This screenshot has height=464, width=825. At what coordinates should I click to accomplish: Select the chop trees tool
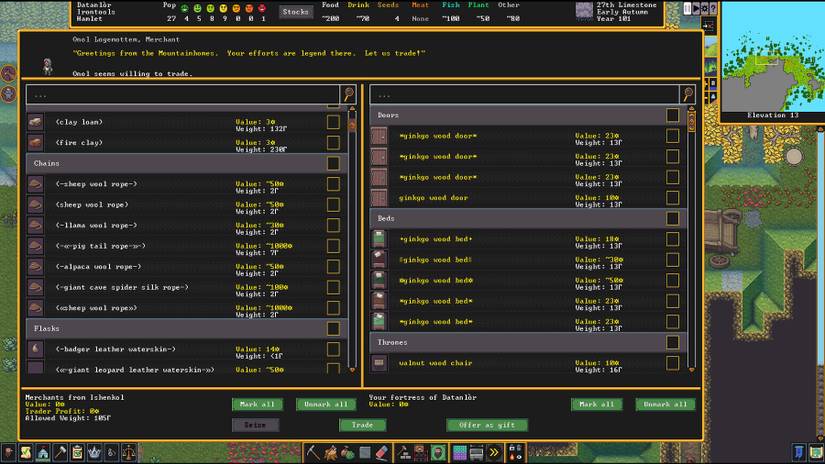tap(330, 452)
